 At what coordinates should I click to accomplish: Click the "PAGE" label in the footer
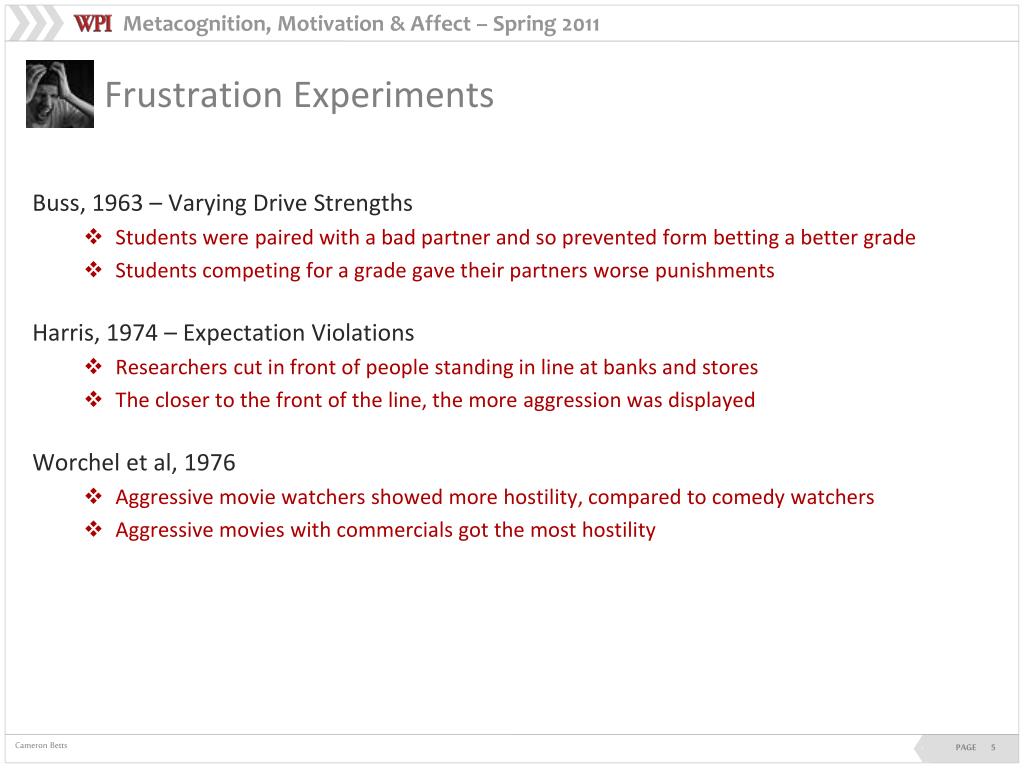965,748
